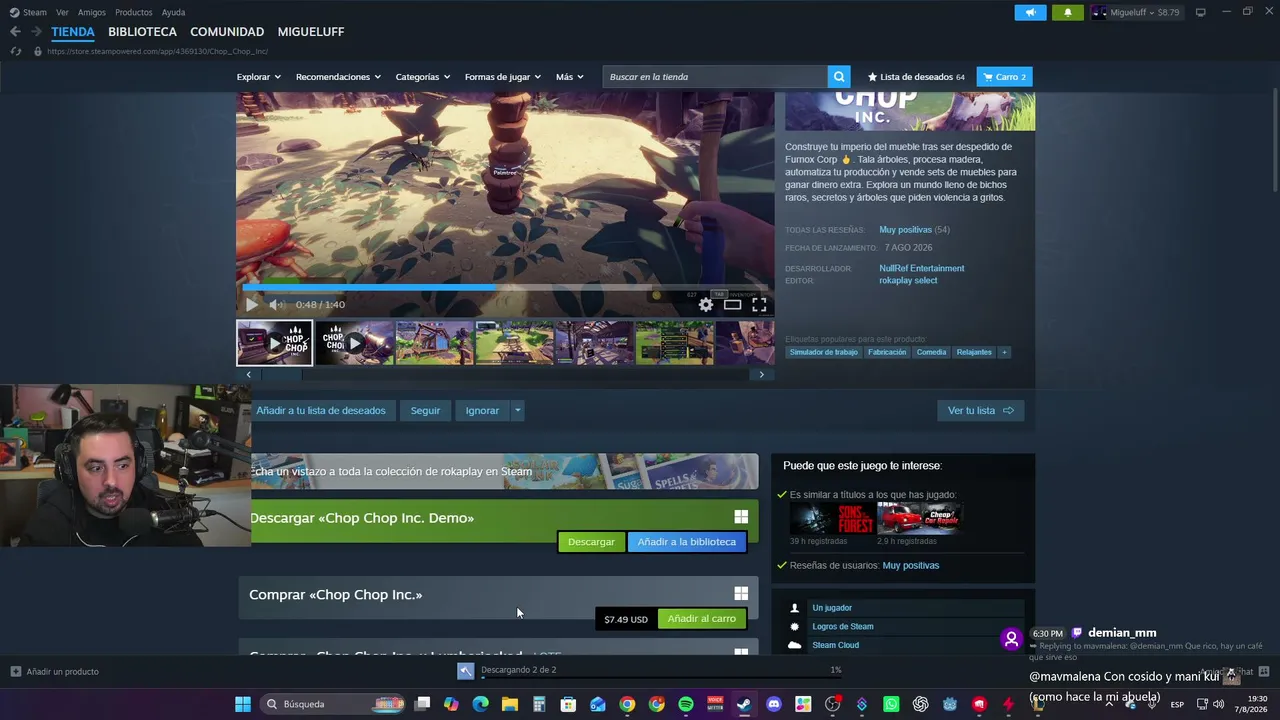
Task: Click Añadir a tu lista de deseados
Action: point(321,410)
